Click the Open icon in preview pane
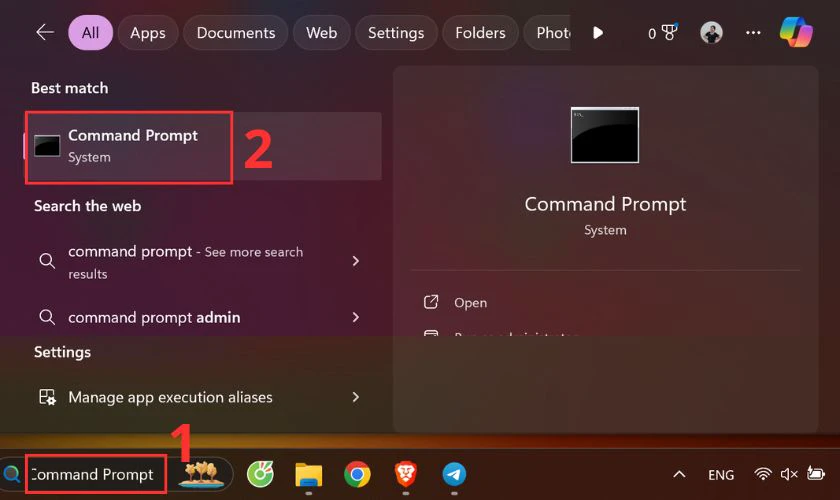The width and height of the screenshot is (840, 500). click(431, 302)
